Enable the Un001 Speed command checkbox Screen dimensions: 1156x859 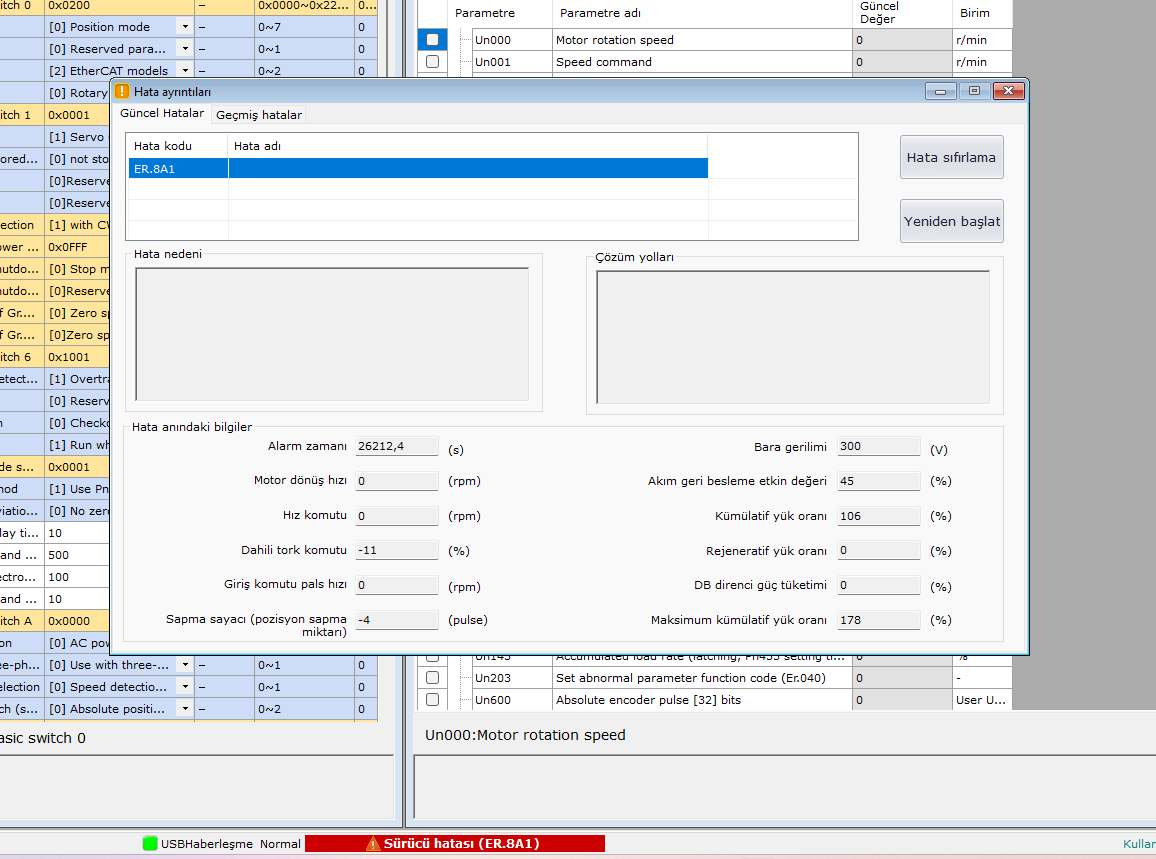point(432,62)
